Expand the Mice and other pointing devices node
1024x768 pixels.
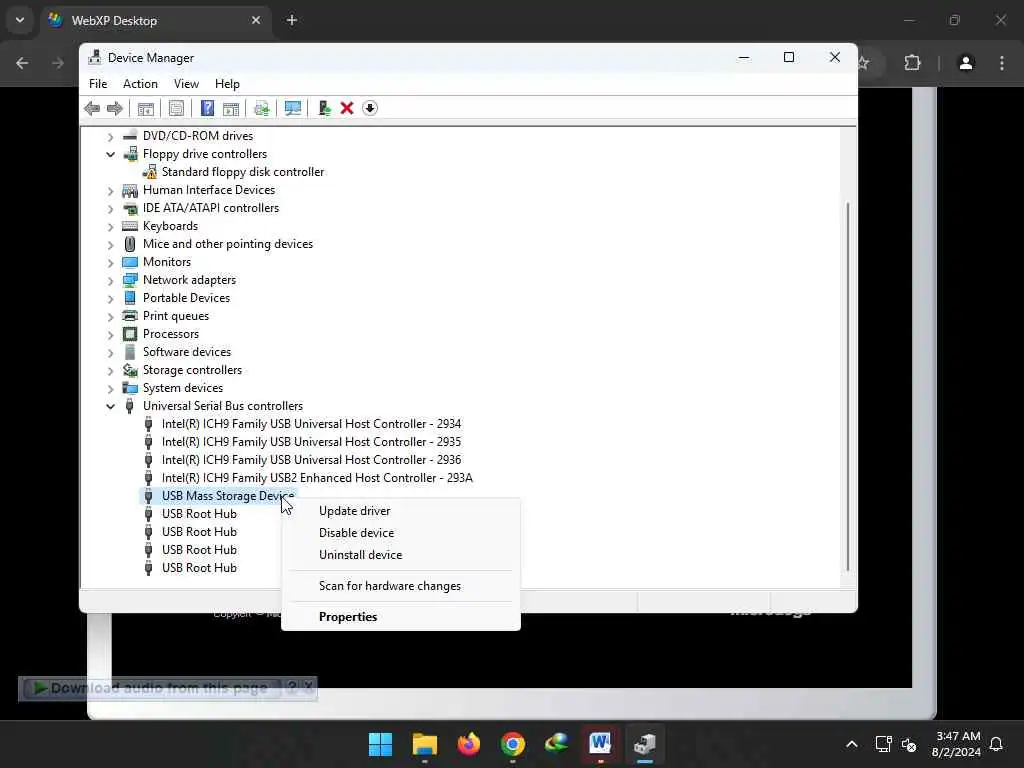pyautogui.click(x=110, y=244)
